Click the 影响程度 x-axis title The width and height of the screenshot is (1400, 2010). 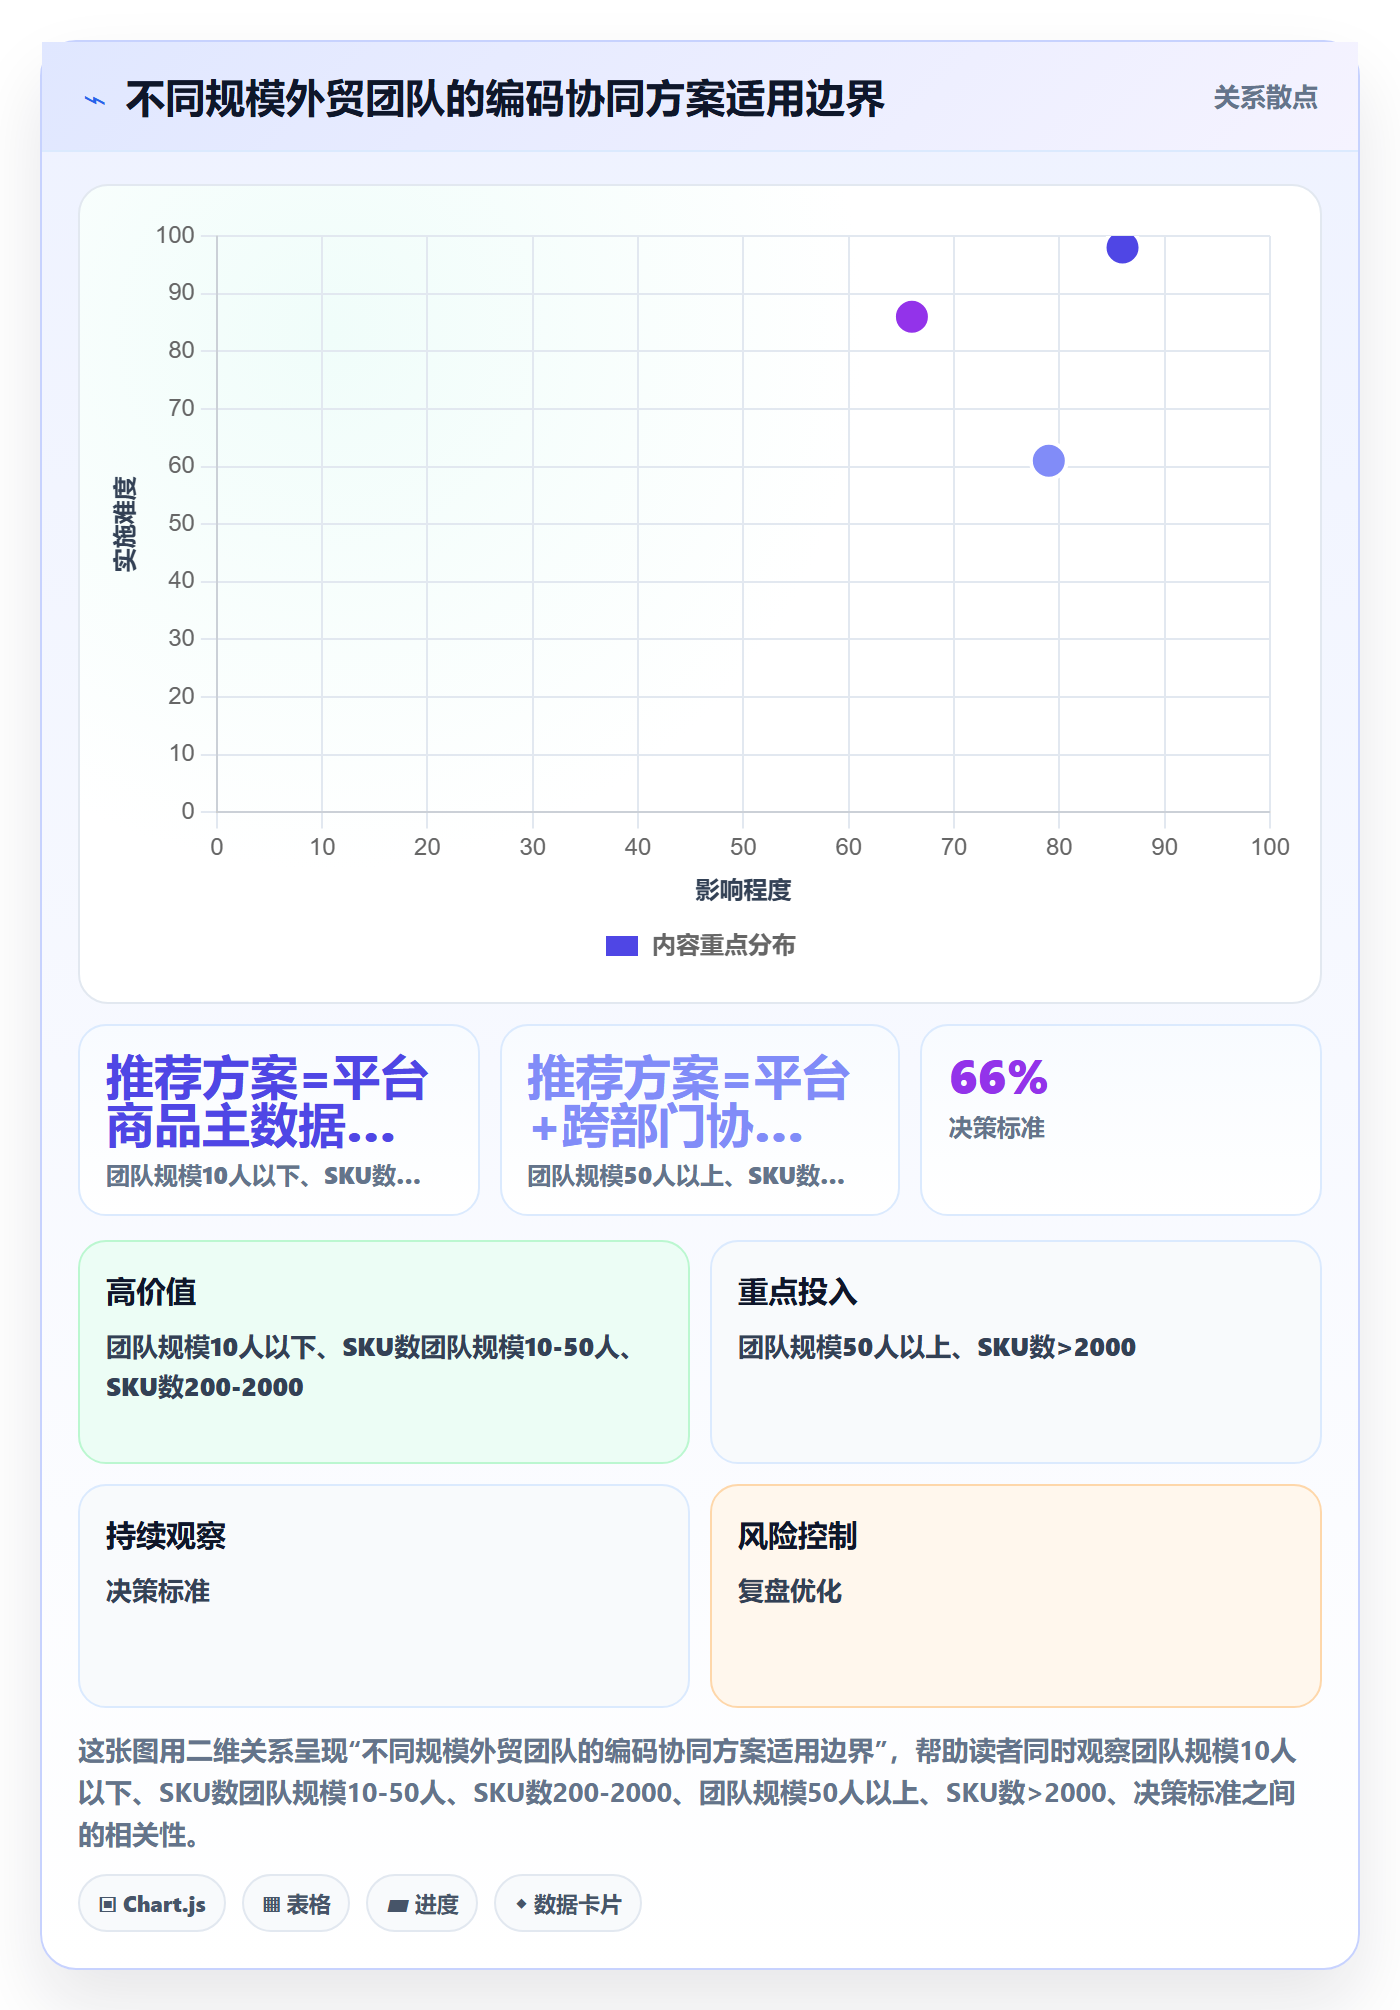pyautogui.click(x=743, y=890)
